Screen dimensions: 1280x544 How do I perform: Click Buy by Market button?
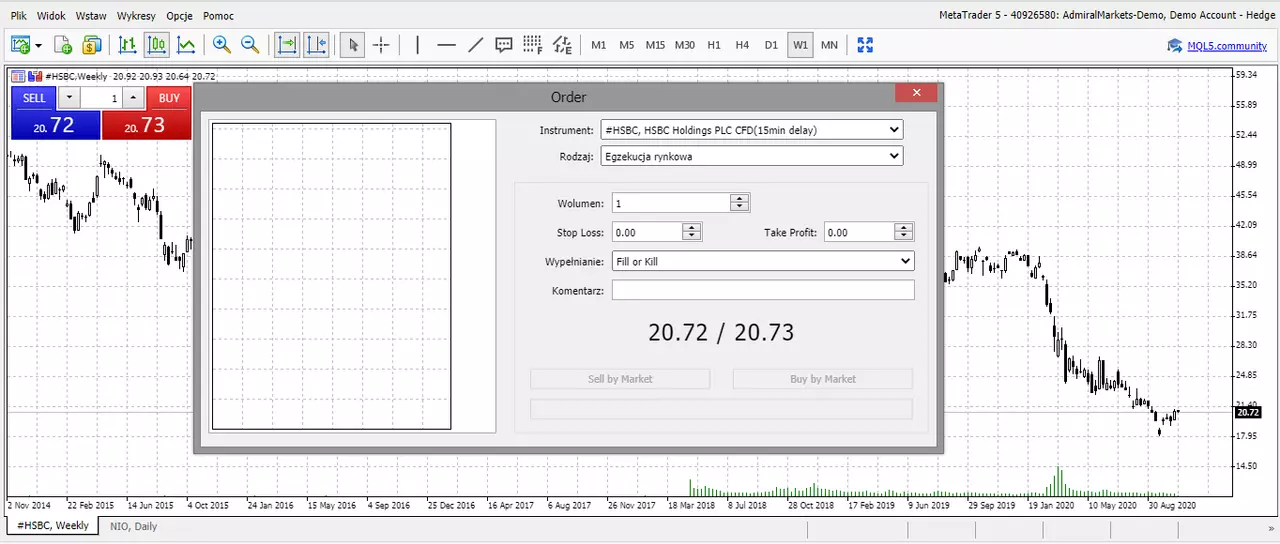(x=823, y=379)
